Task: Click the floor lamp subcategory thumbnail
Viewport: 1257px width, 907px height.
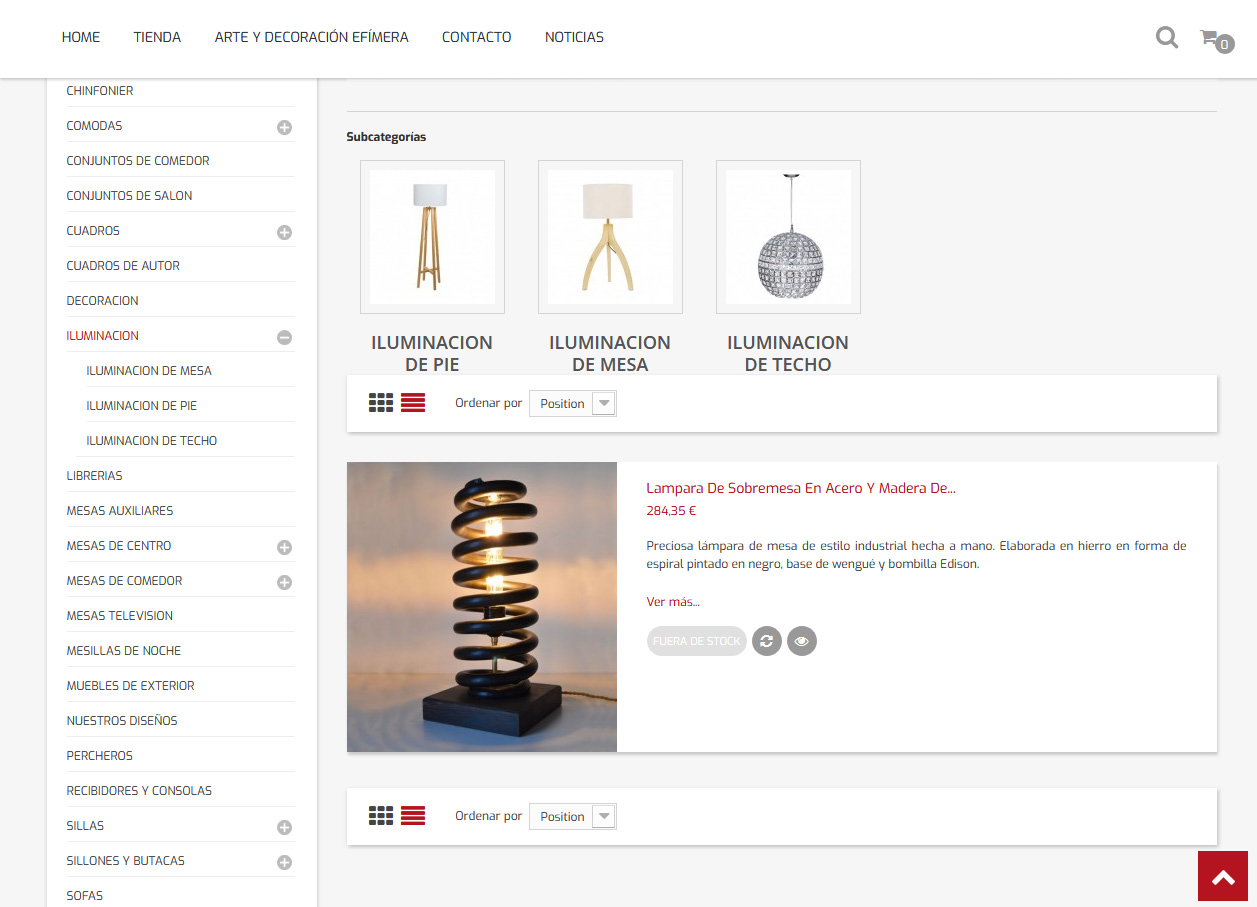Action: coord(432,237)
